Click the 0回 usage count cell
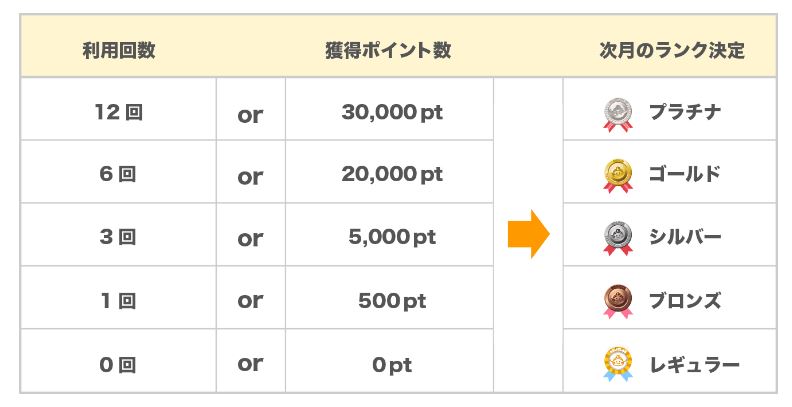The image size is (792, 407). (118, 364)
